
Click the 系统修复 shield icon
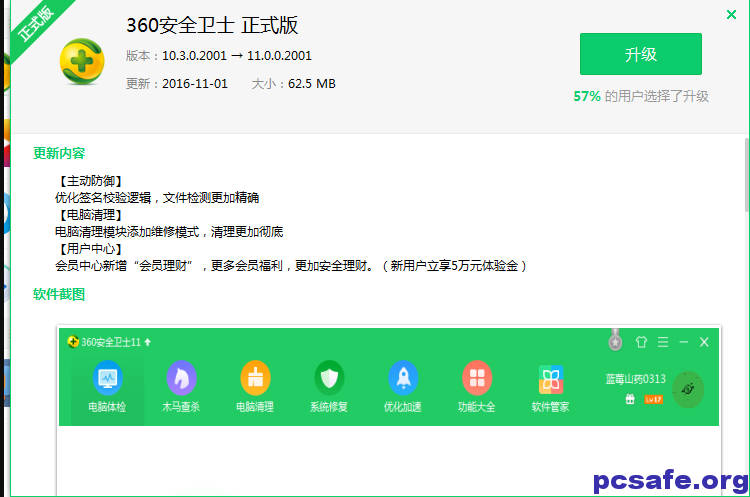coord(329,379)
